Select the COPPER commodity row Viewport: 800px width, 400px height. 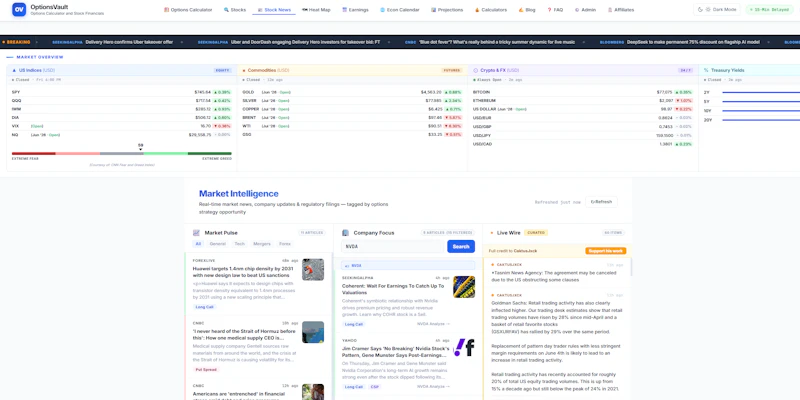click(x=352, y=109)
